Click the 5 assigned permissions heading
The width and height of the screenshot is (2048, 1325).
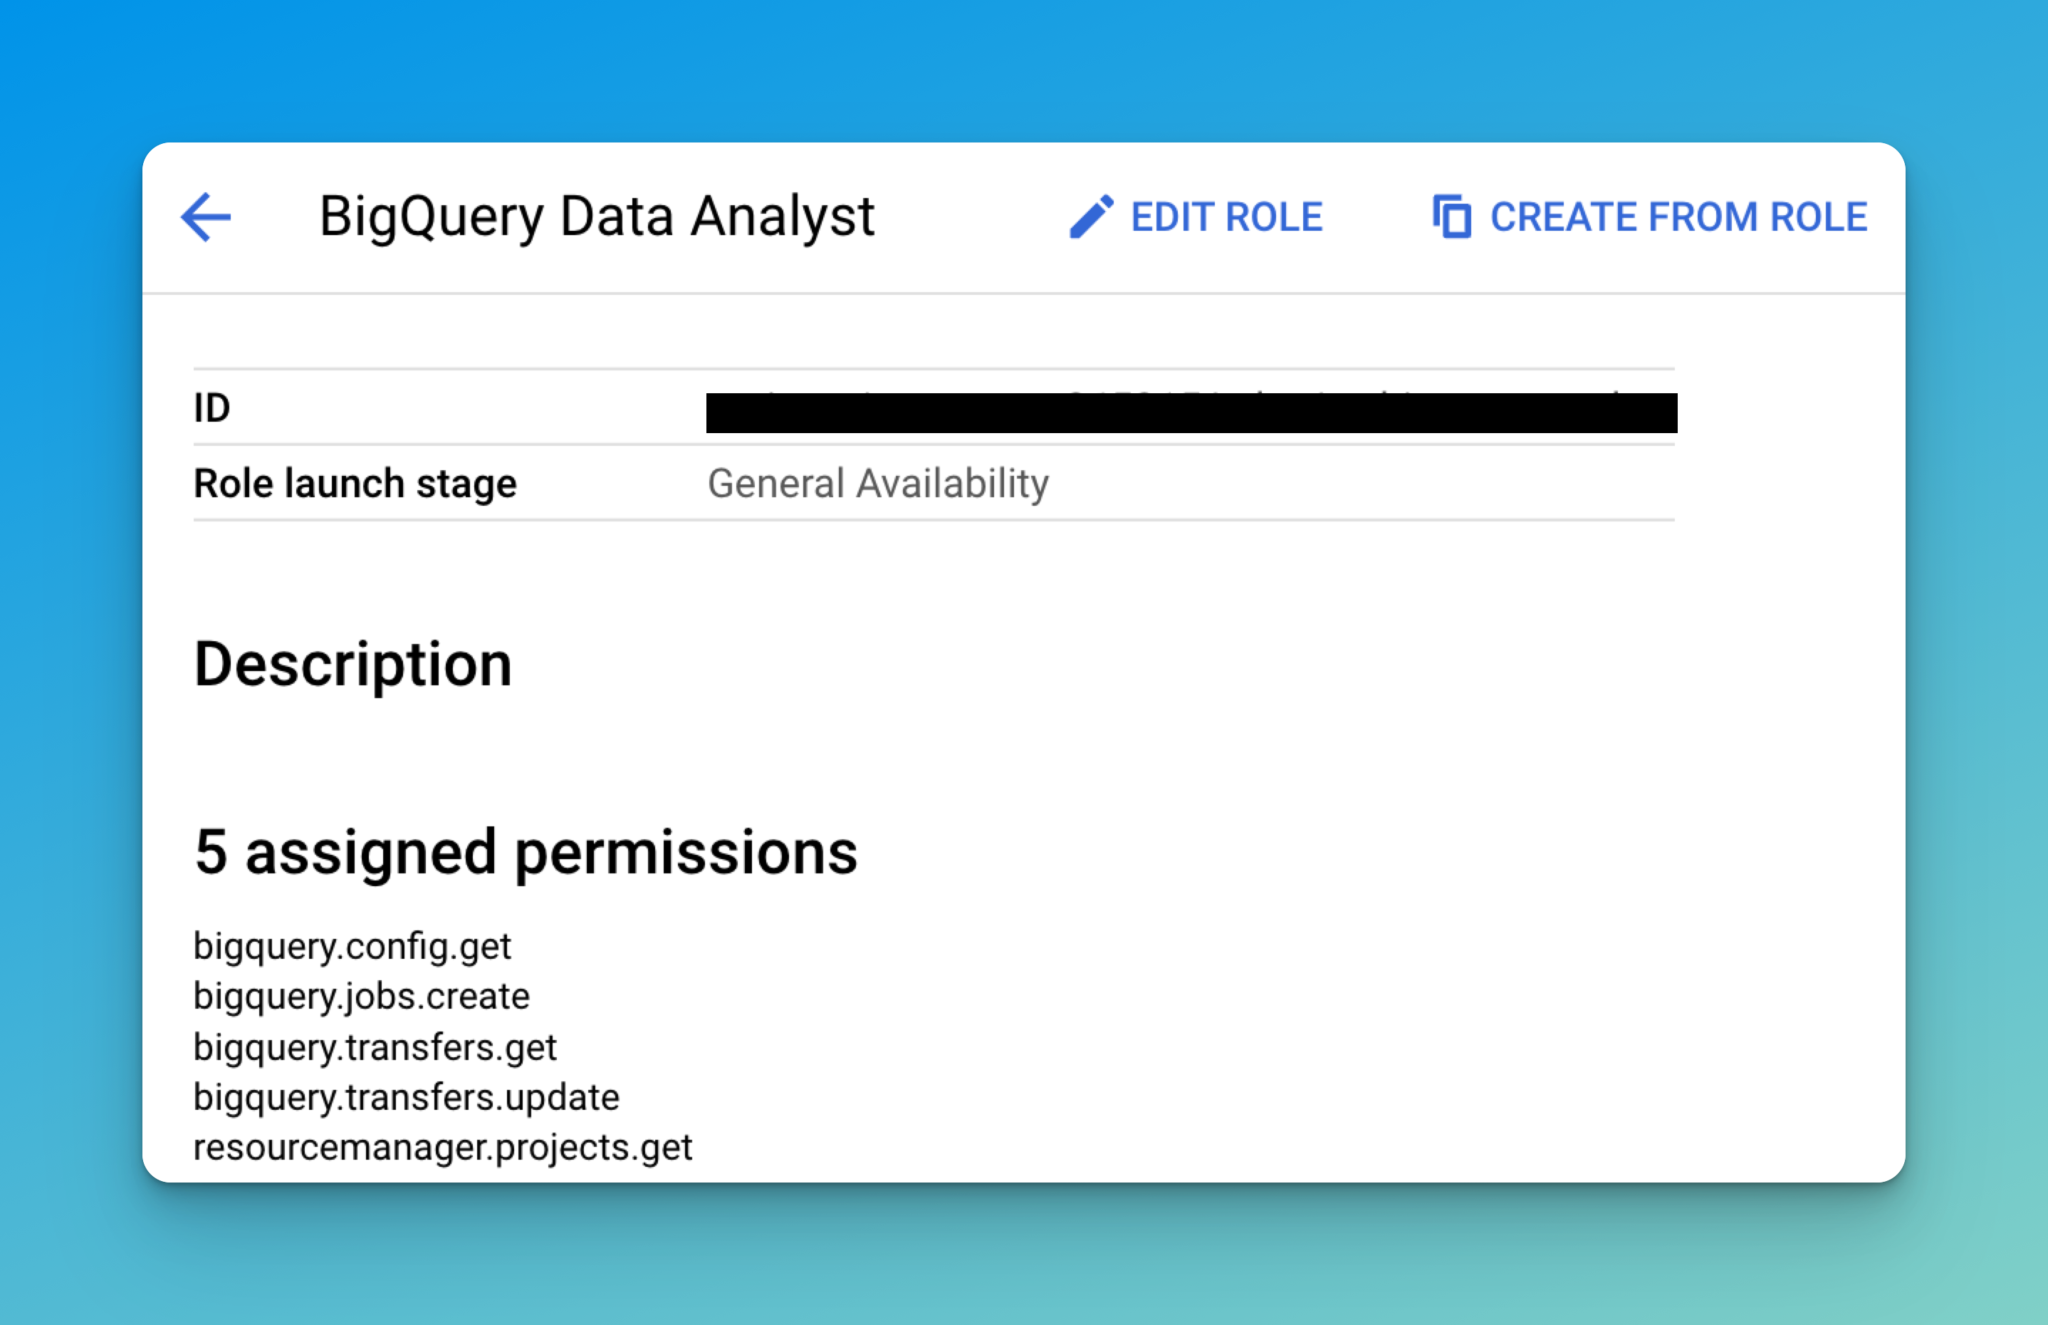coord(526,851)
